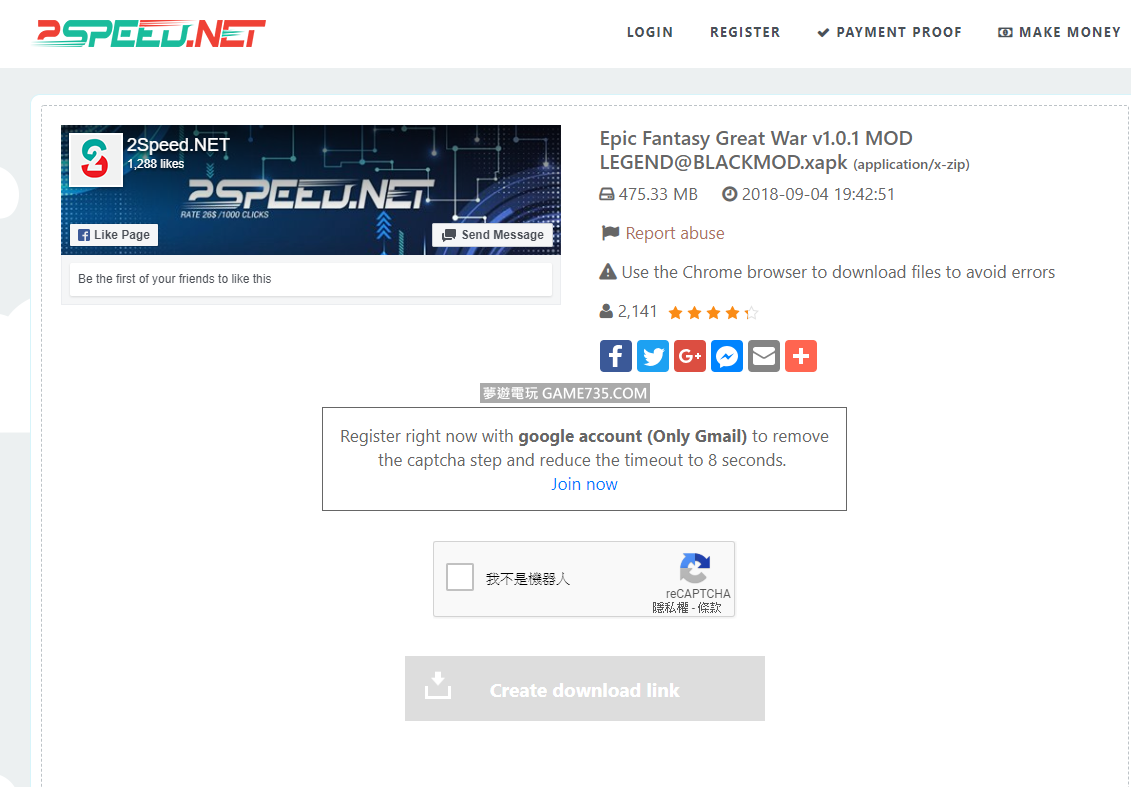Share by email envelope icon
1131x787 pixels.
pos(764,356)
